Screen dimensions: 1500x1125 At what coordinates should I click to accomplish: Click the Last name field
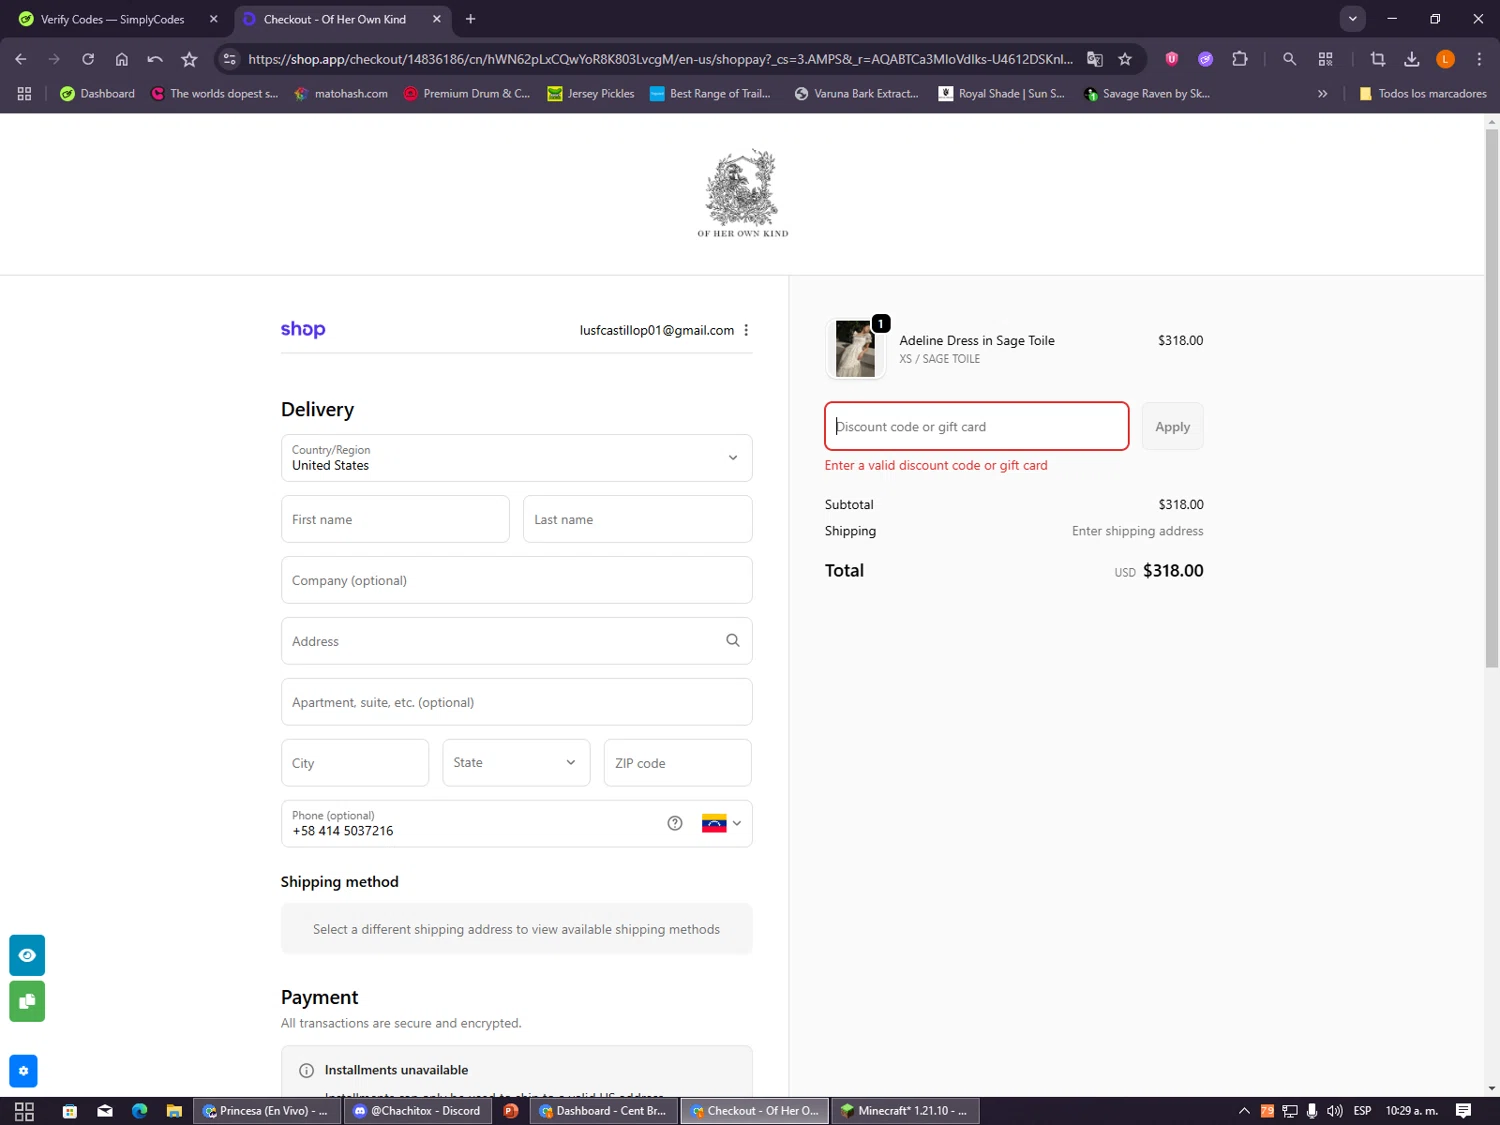click(637, 519)
